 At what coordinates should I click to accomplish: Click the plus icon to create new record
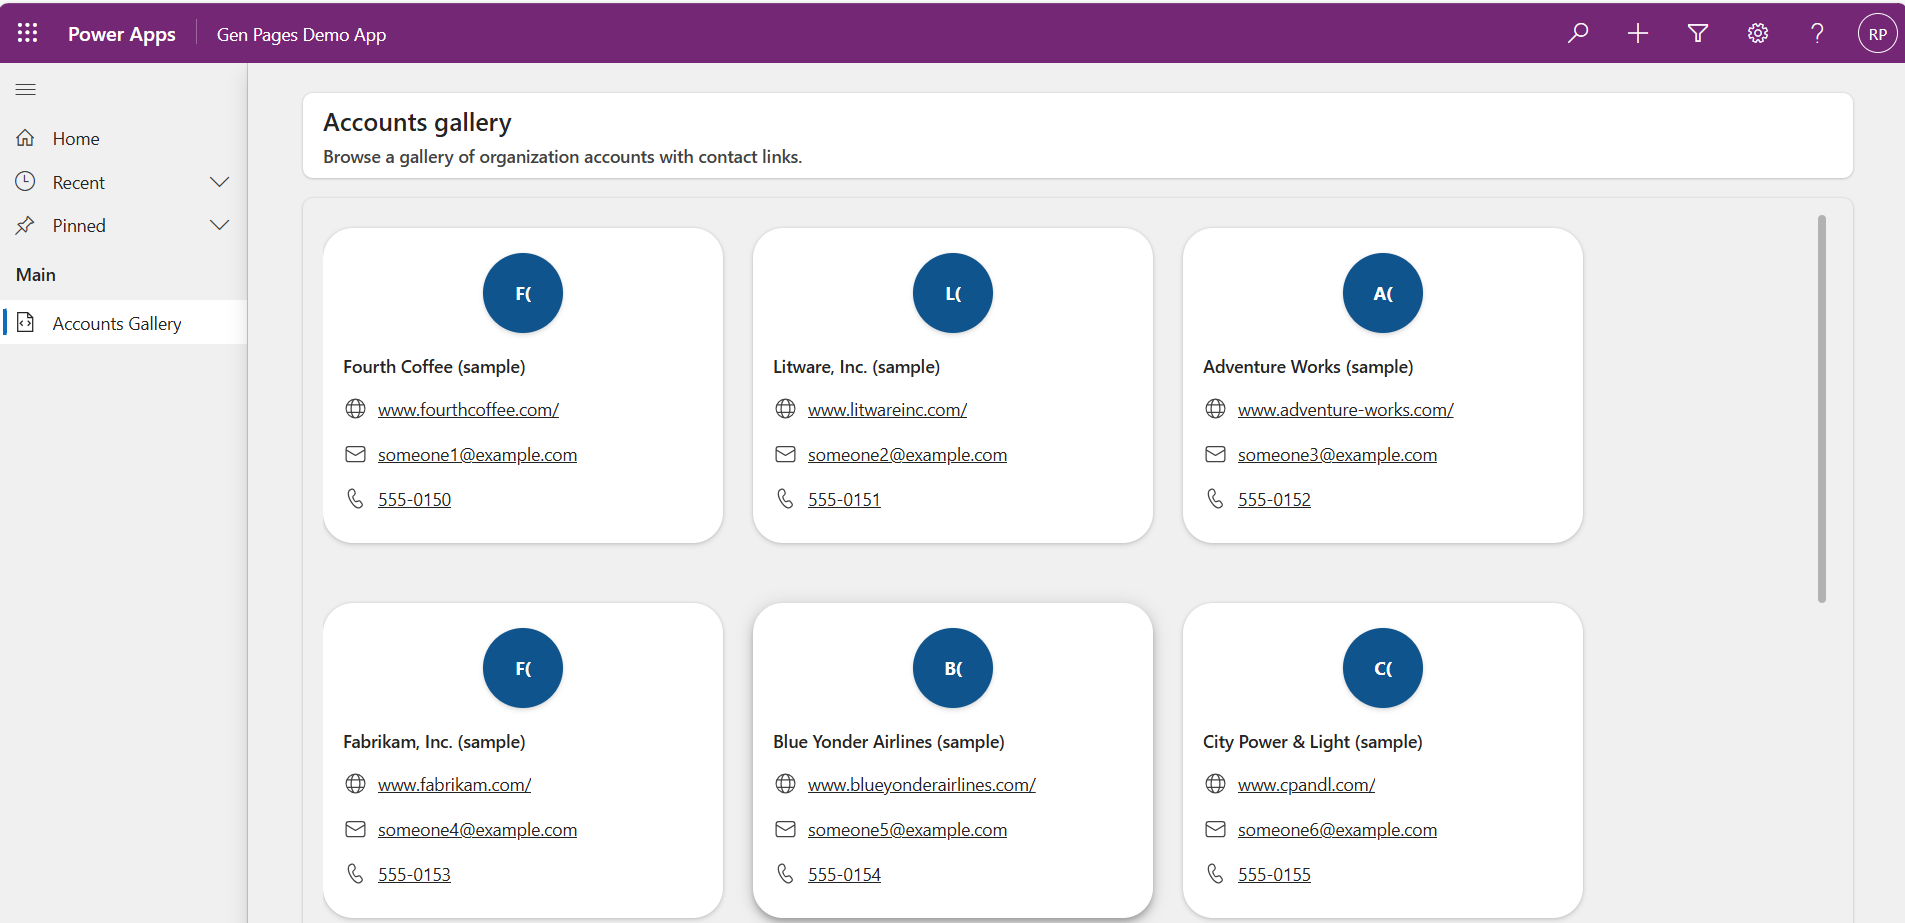1638,33
